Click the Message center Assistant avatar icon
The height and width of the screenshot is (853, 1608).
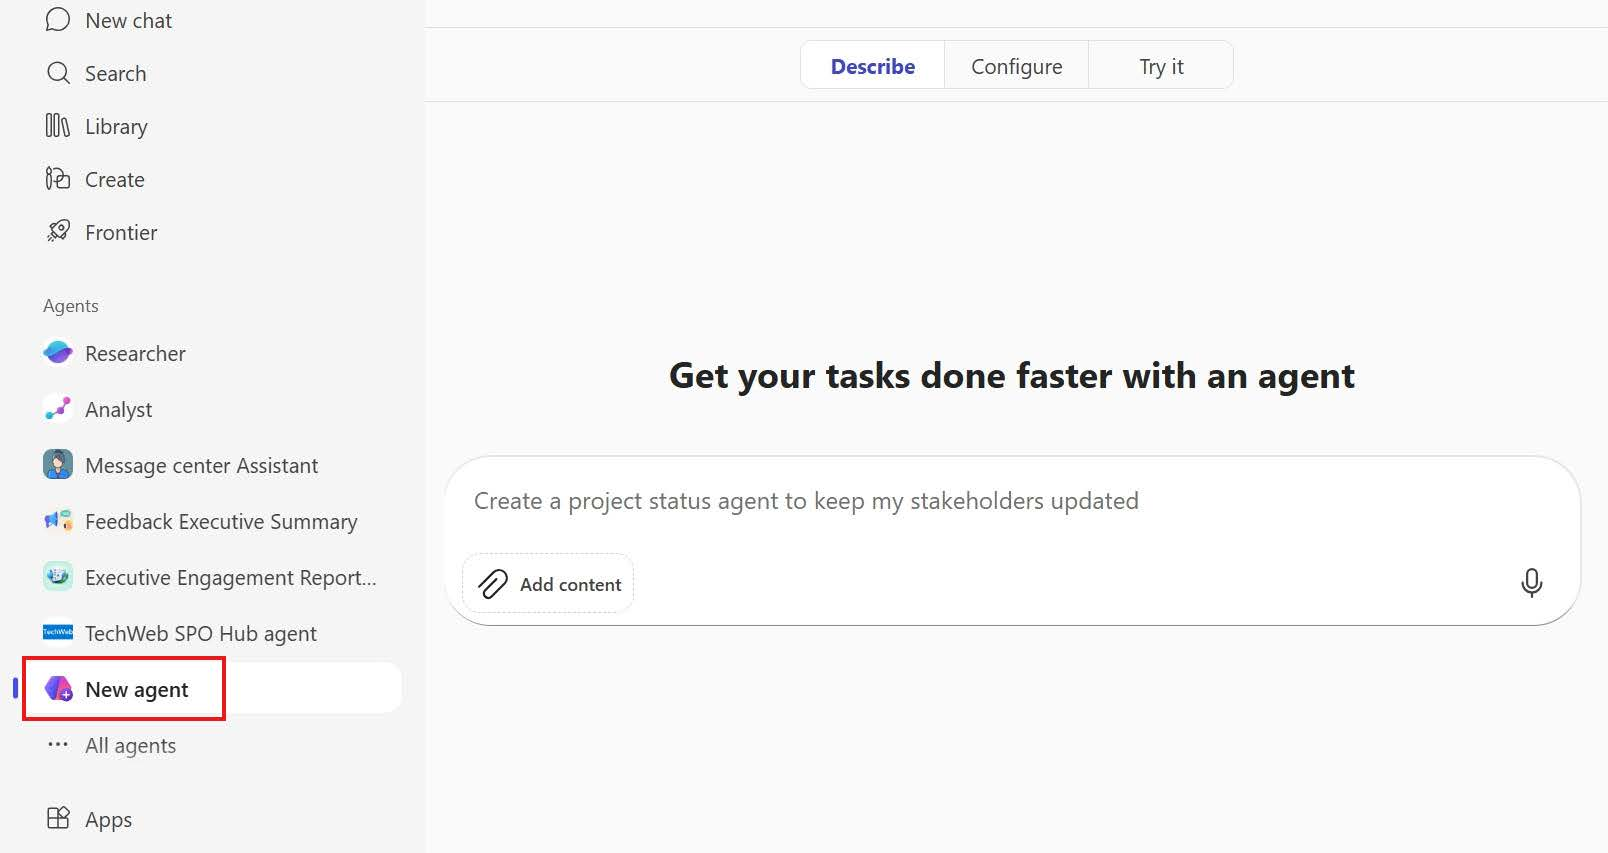click(x=58, y=465)
